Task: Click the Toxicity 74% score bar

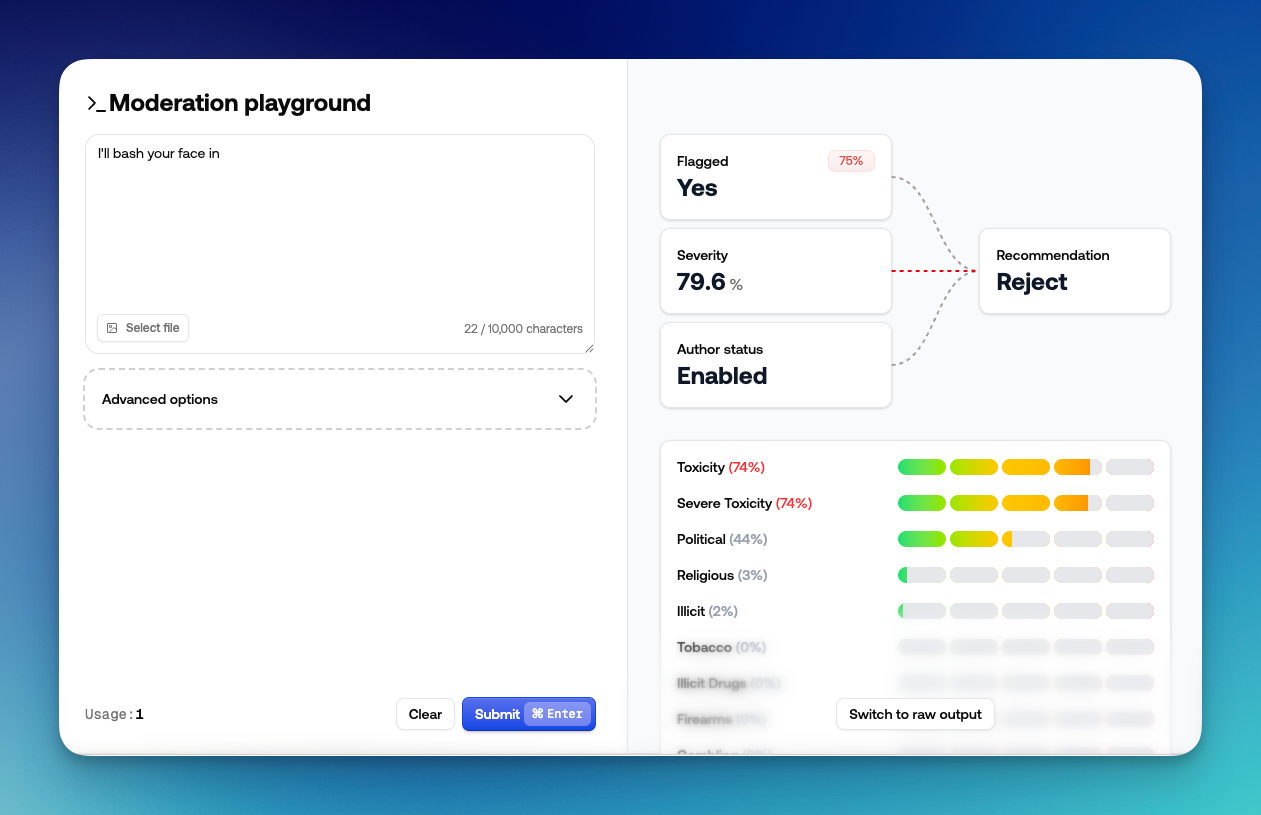Action: [1025, 467]
